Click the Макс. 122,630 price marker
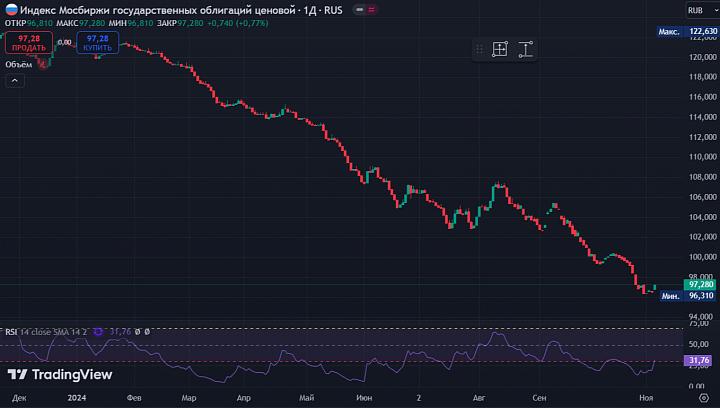720x408 pixels. [687, 31]
